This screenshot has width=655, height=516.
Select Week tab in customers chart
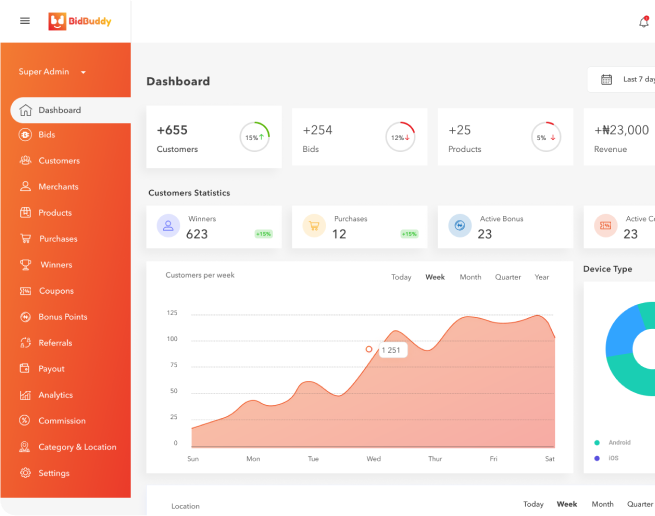[435, 277]
